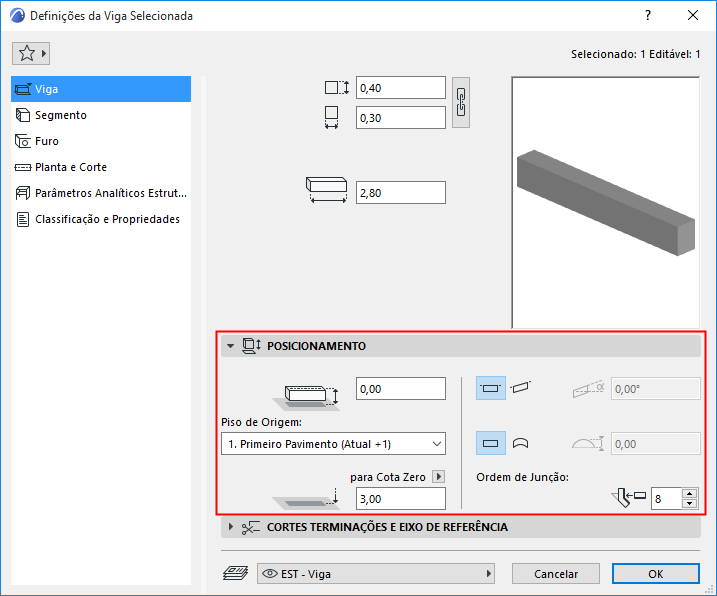Open the Segmento settings page
Screen dimensions: 717x596
[101, 115]
